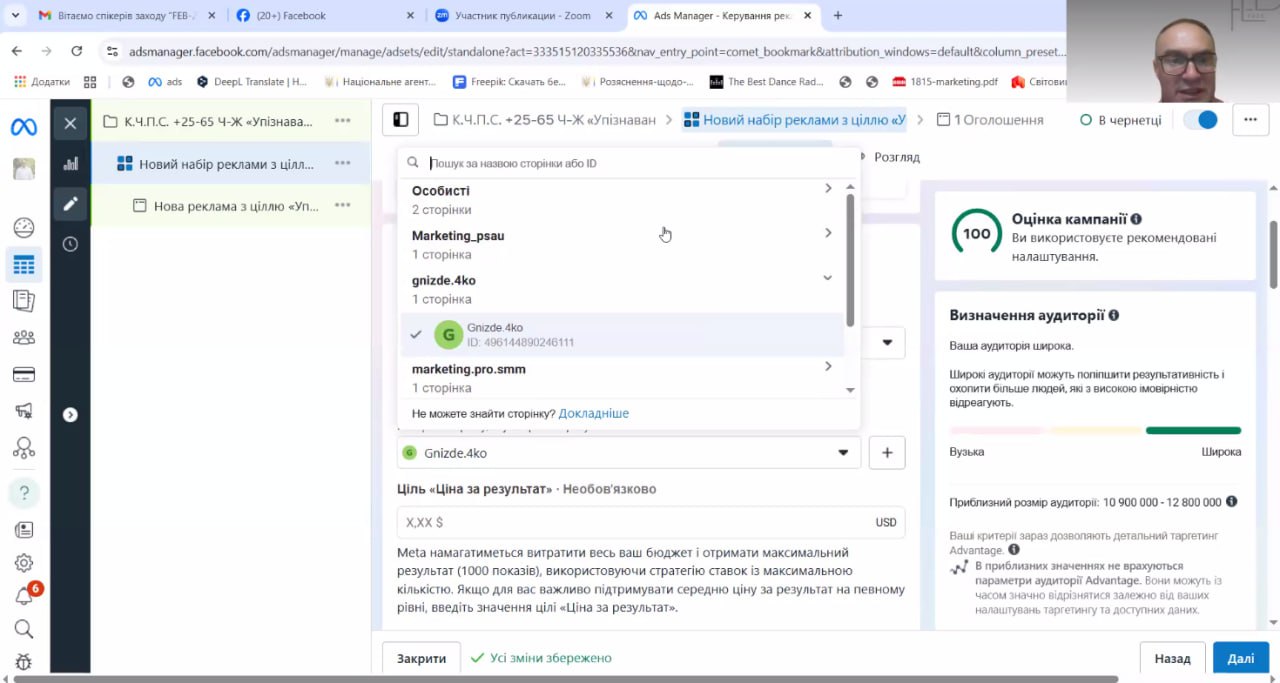Open the Gnizde.4ko page dropdown

(x=628, y=453)
